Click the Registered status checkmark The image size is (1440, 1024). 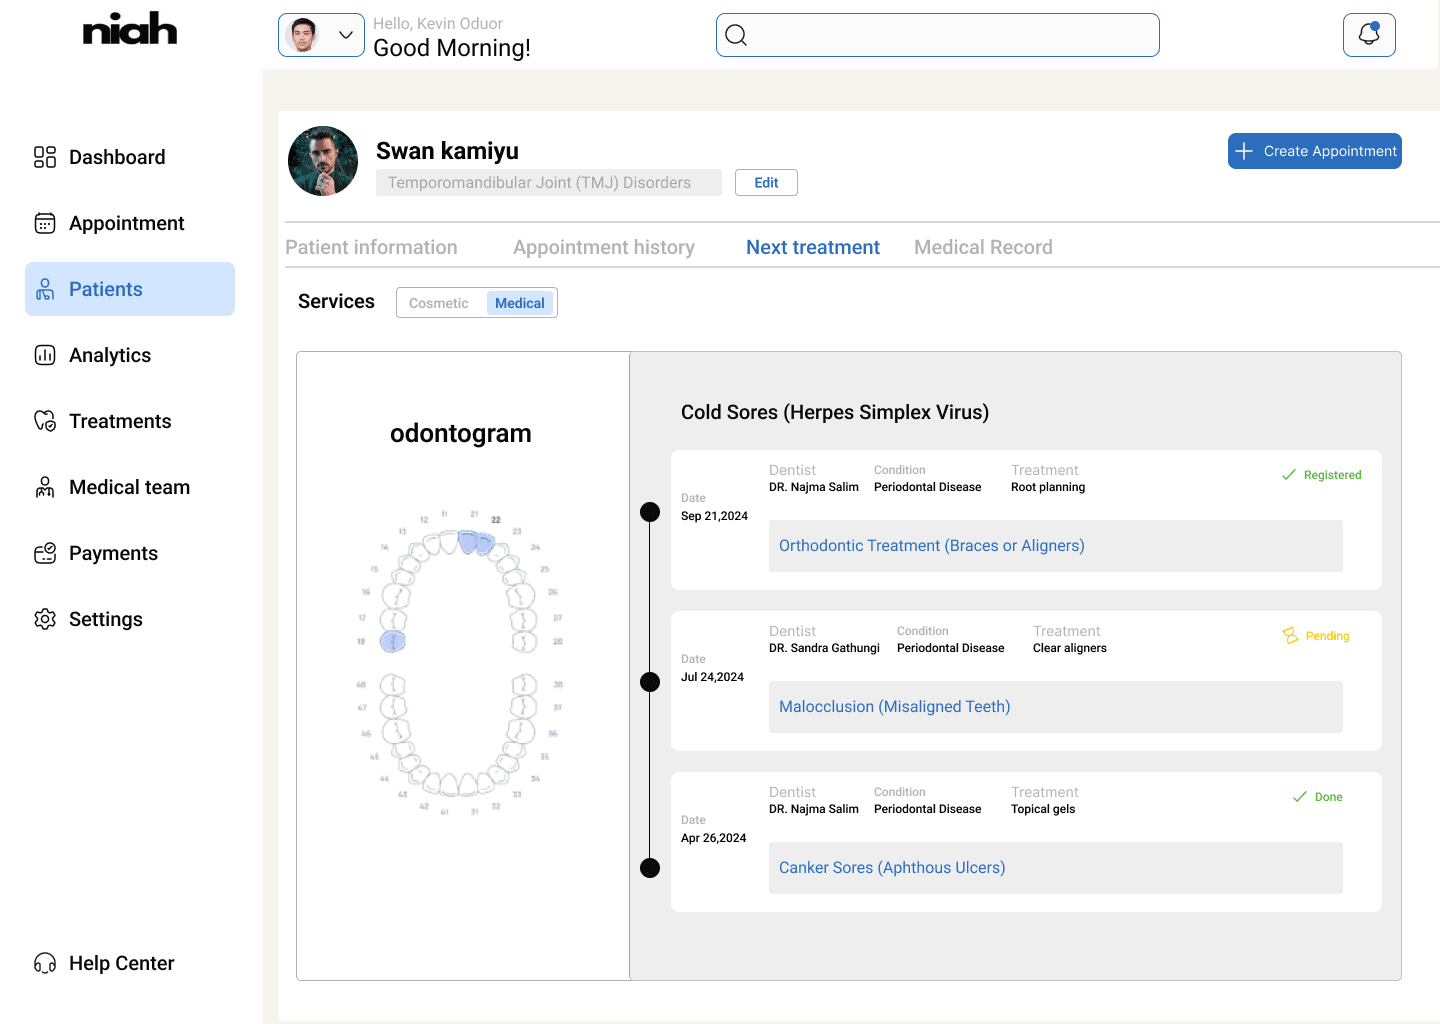click(1289, 475)
